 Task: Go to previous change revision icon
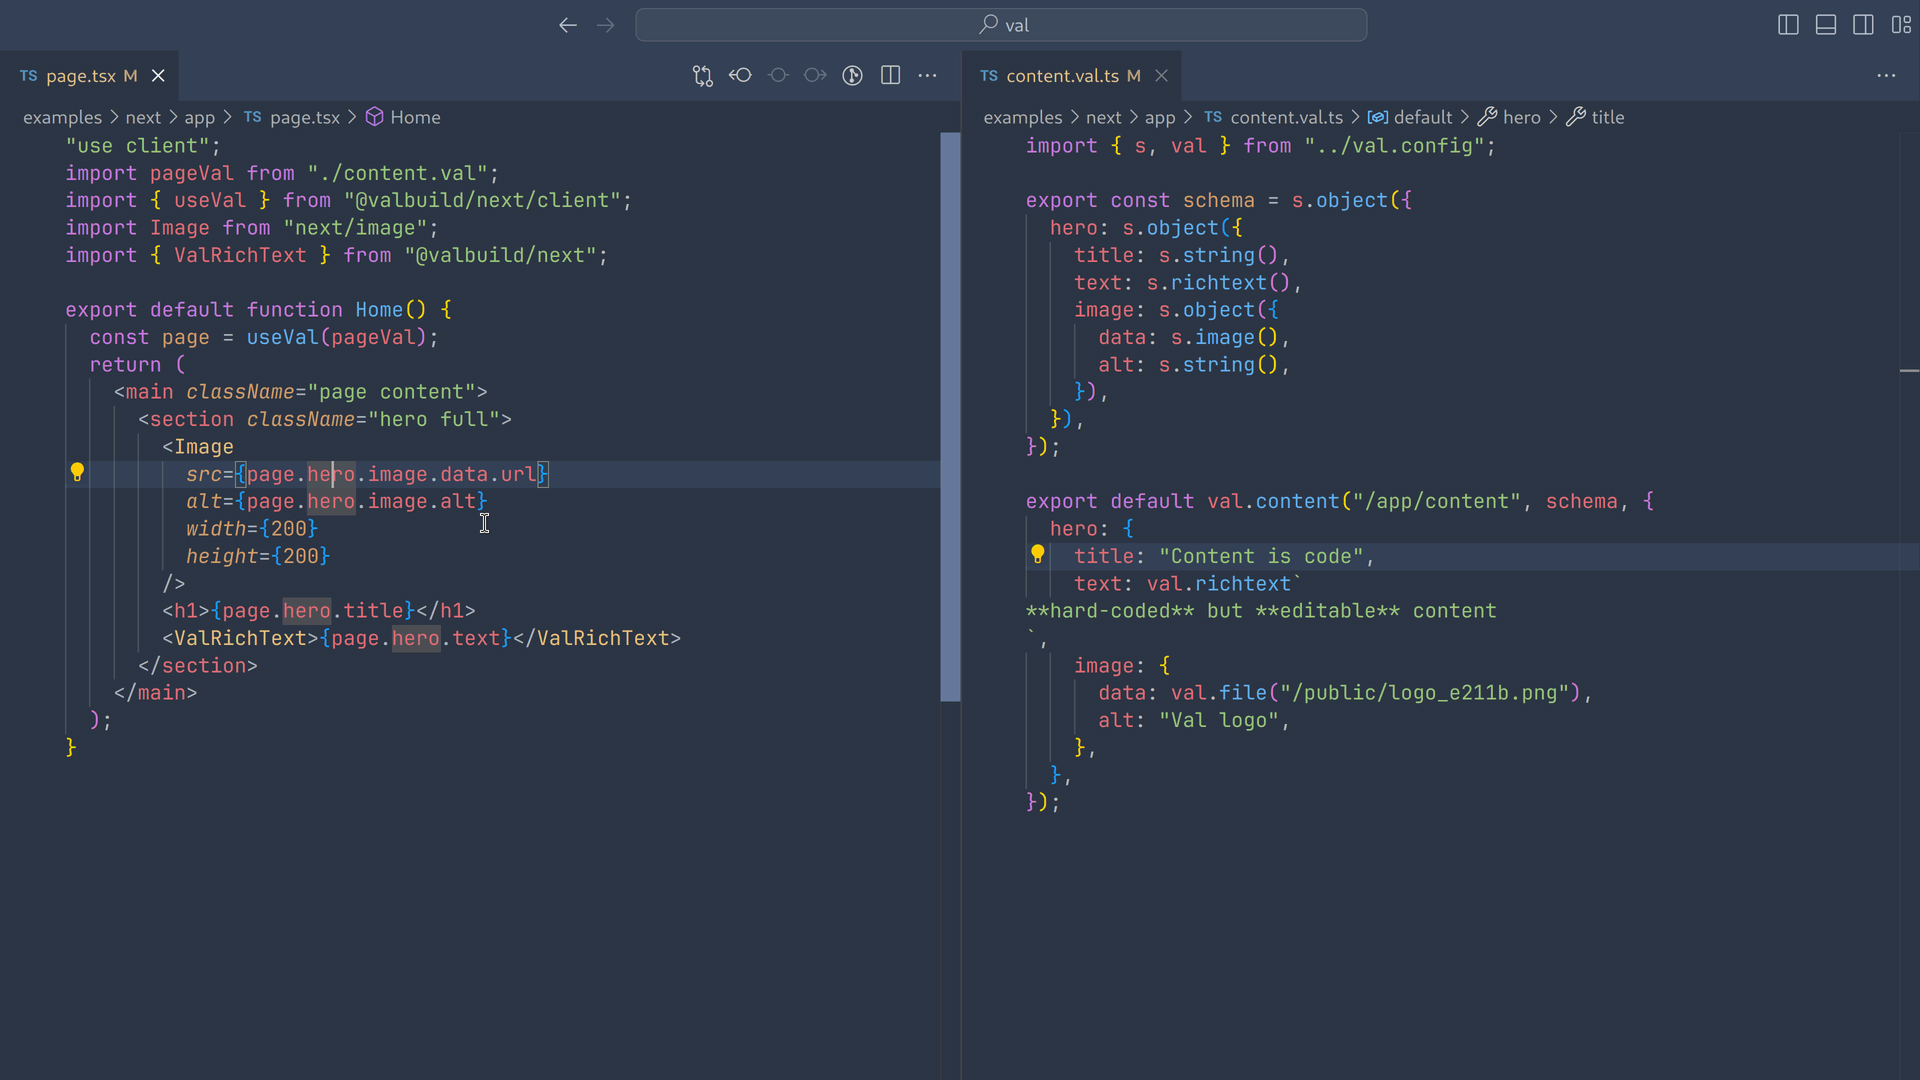point(740,76)
